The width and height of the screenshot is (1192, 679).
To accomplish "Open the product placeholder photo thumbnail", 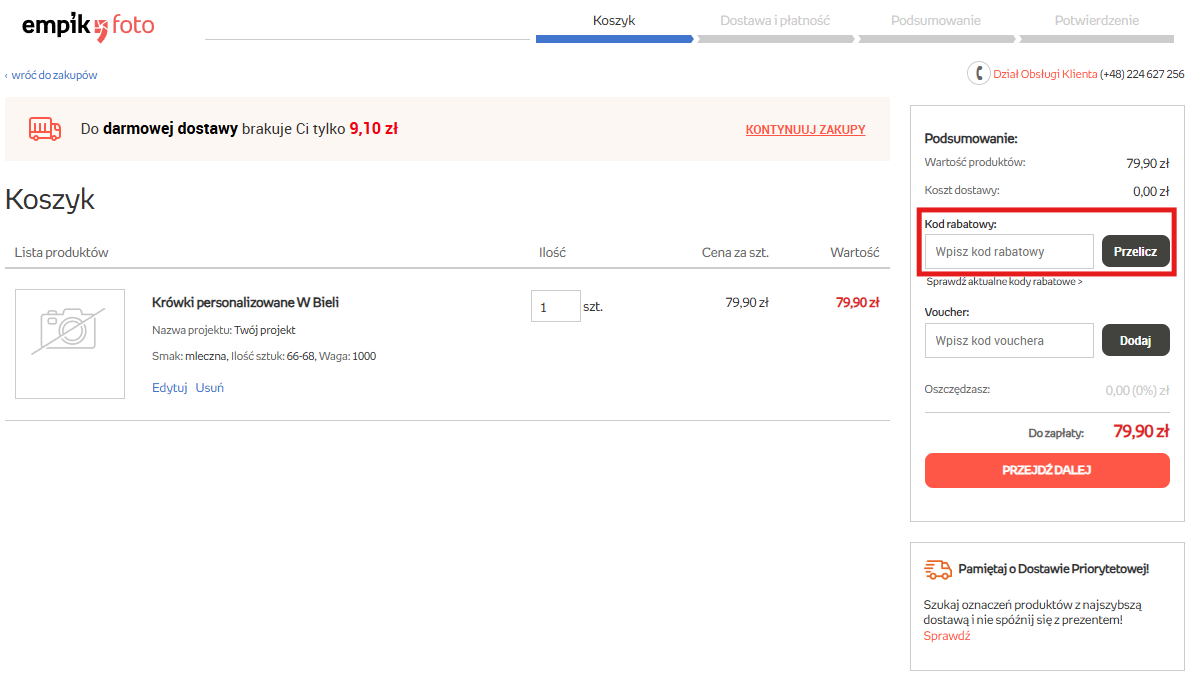I will coord(70,344).
